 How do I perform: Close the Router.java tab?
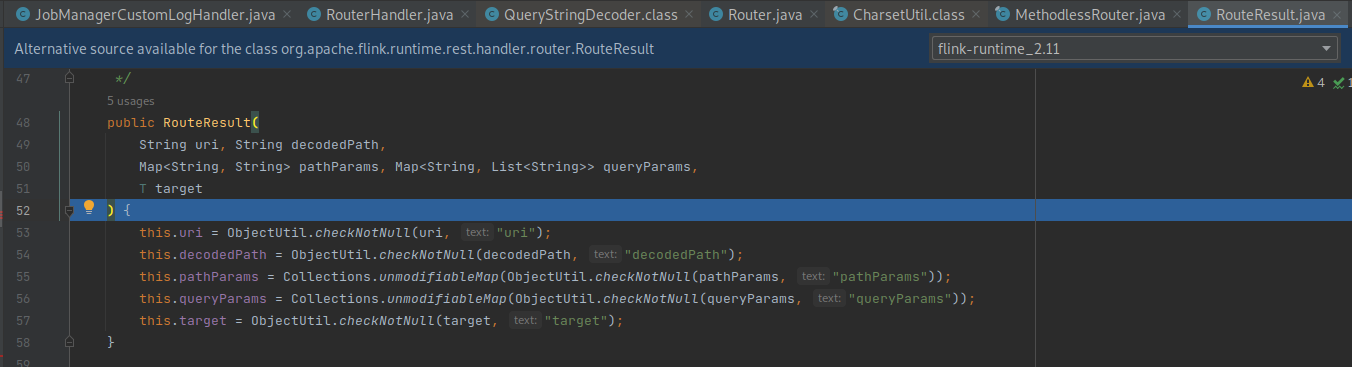813,15
